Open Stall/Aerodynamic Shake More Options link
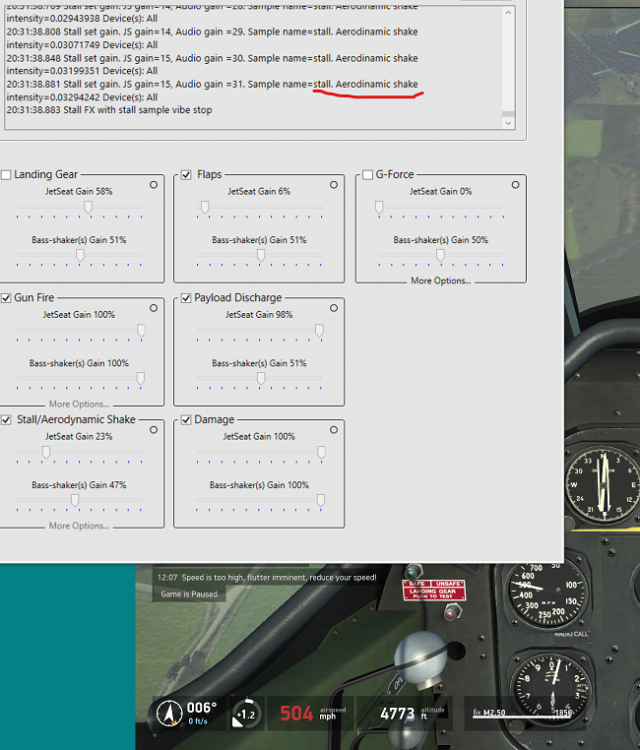This screenshot has width=640, height=750. pyautogui.click(x=78, y=526)
